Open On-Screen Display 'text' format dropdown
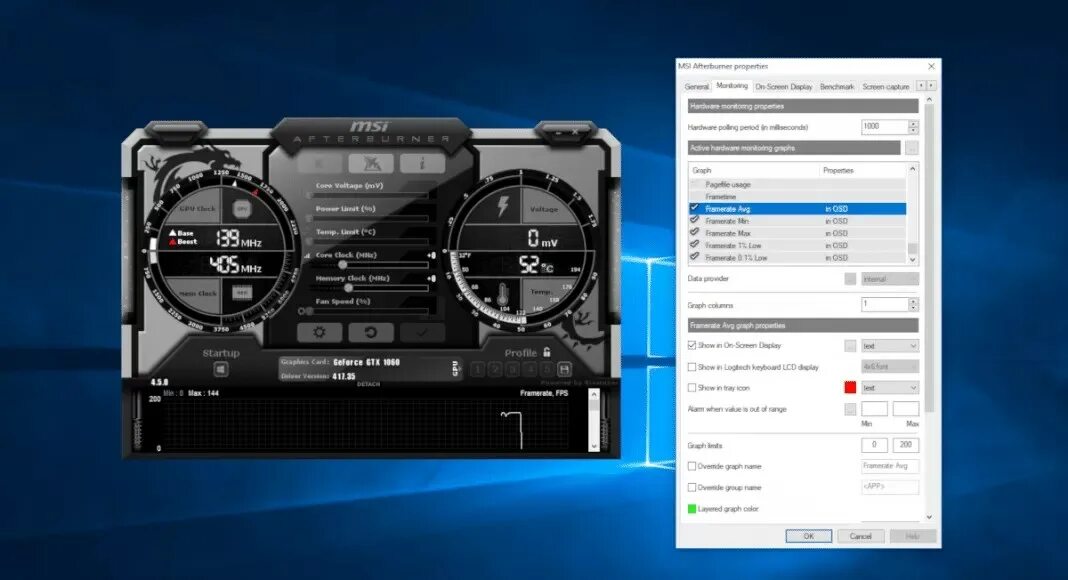1068x580 pixels. (x=890, y=346)
